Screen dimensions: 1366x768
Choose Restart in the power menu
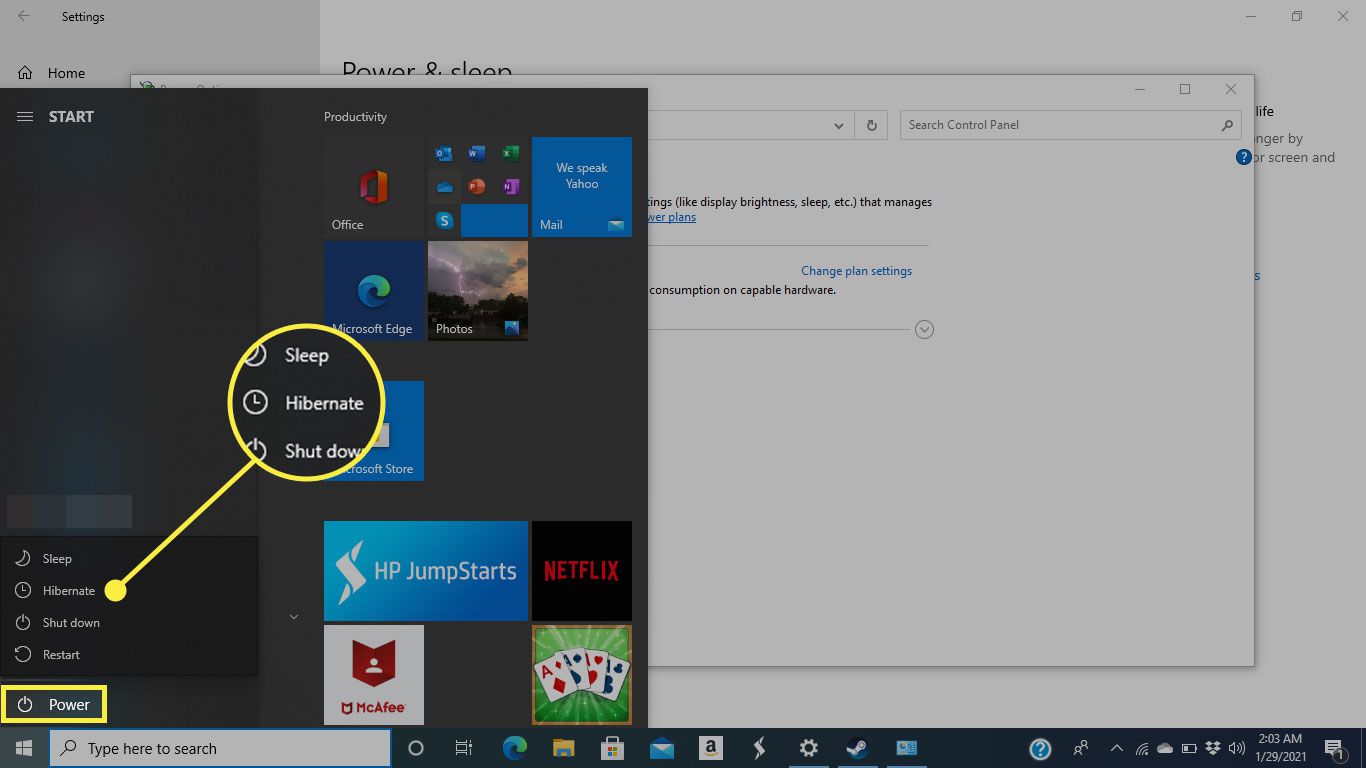click(129, 655)
